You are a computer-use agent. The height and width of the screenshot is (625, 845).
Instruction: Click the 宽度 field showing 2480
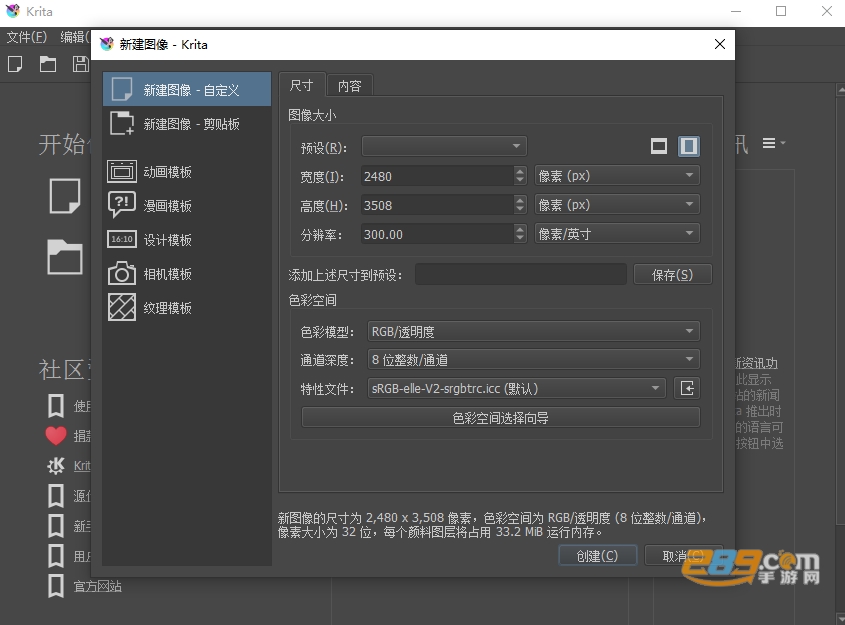point(437,176)
